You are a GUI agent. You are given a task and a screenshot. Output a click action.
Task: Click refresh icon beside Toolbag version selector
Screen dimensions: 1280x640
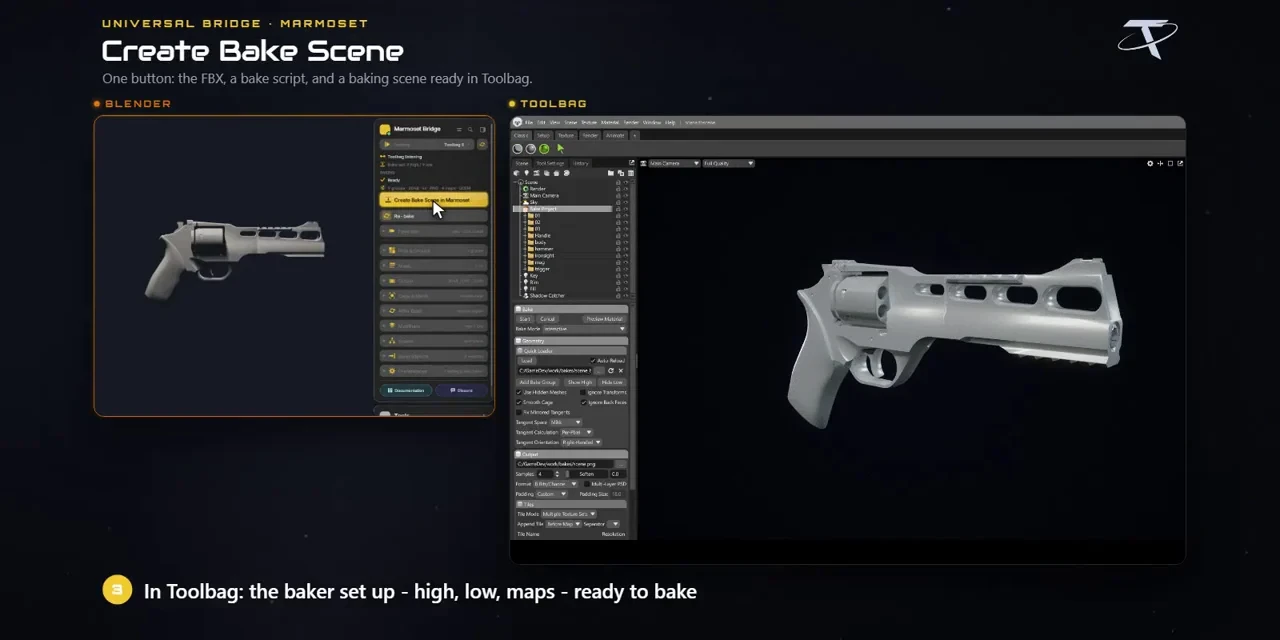(482, 145)
